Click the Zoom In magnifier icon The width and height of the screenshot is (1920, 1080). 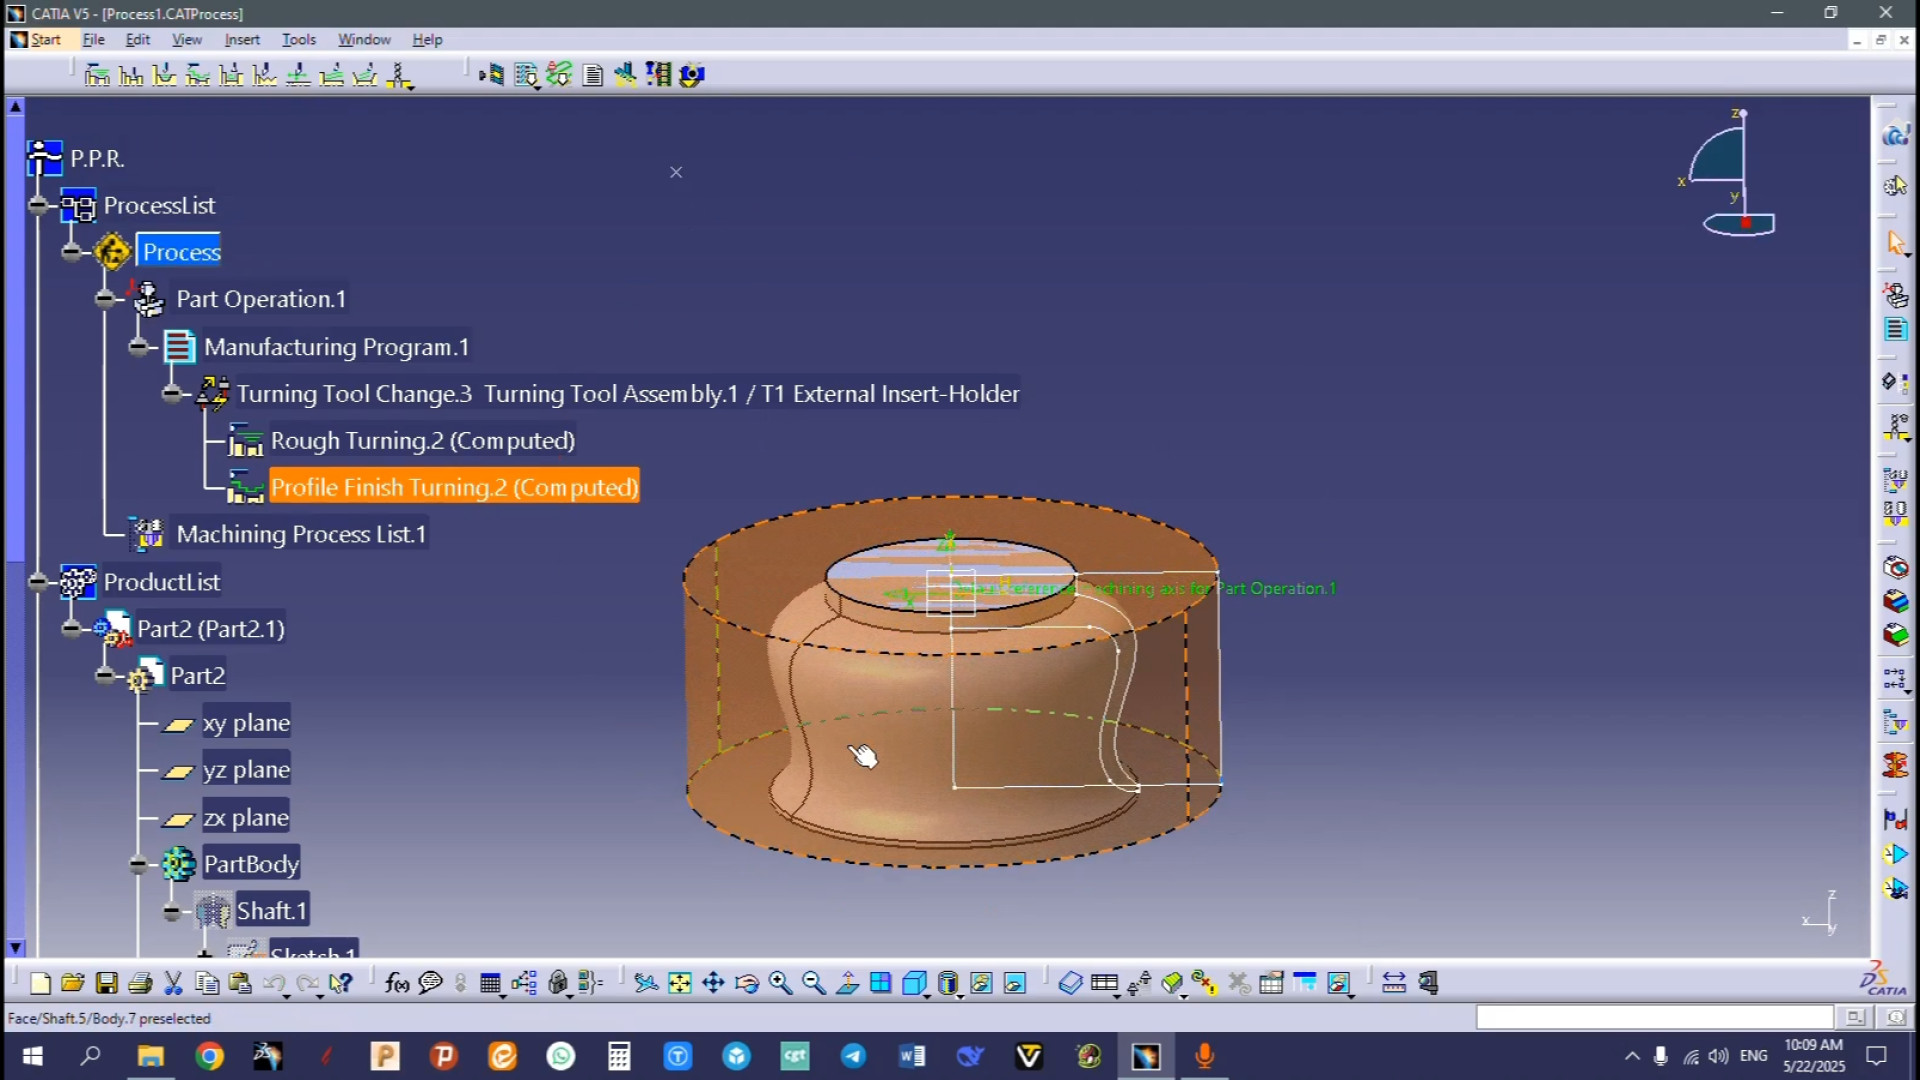[781, 983]
